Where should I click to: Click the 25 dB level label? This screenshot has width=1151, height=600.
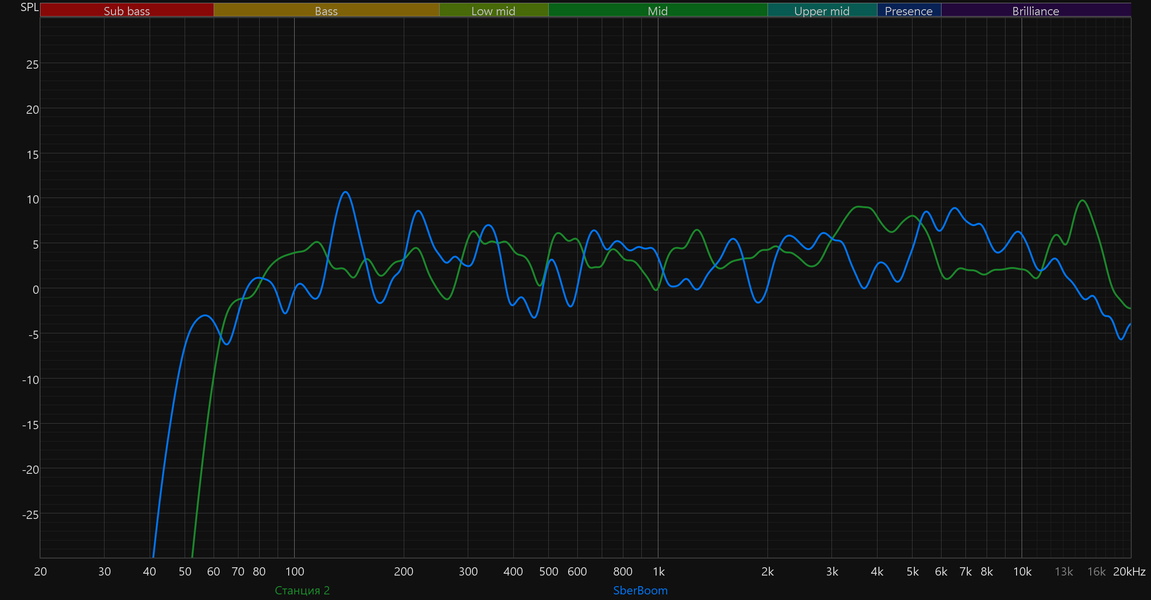pyautogui.click(x=32, y=65)
